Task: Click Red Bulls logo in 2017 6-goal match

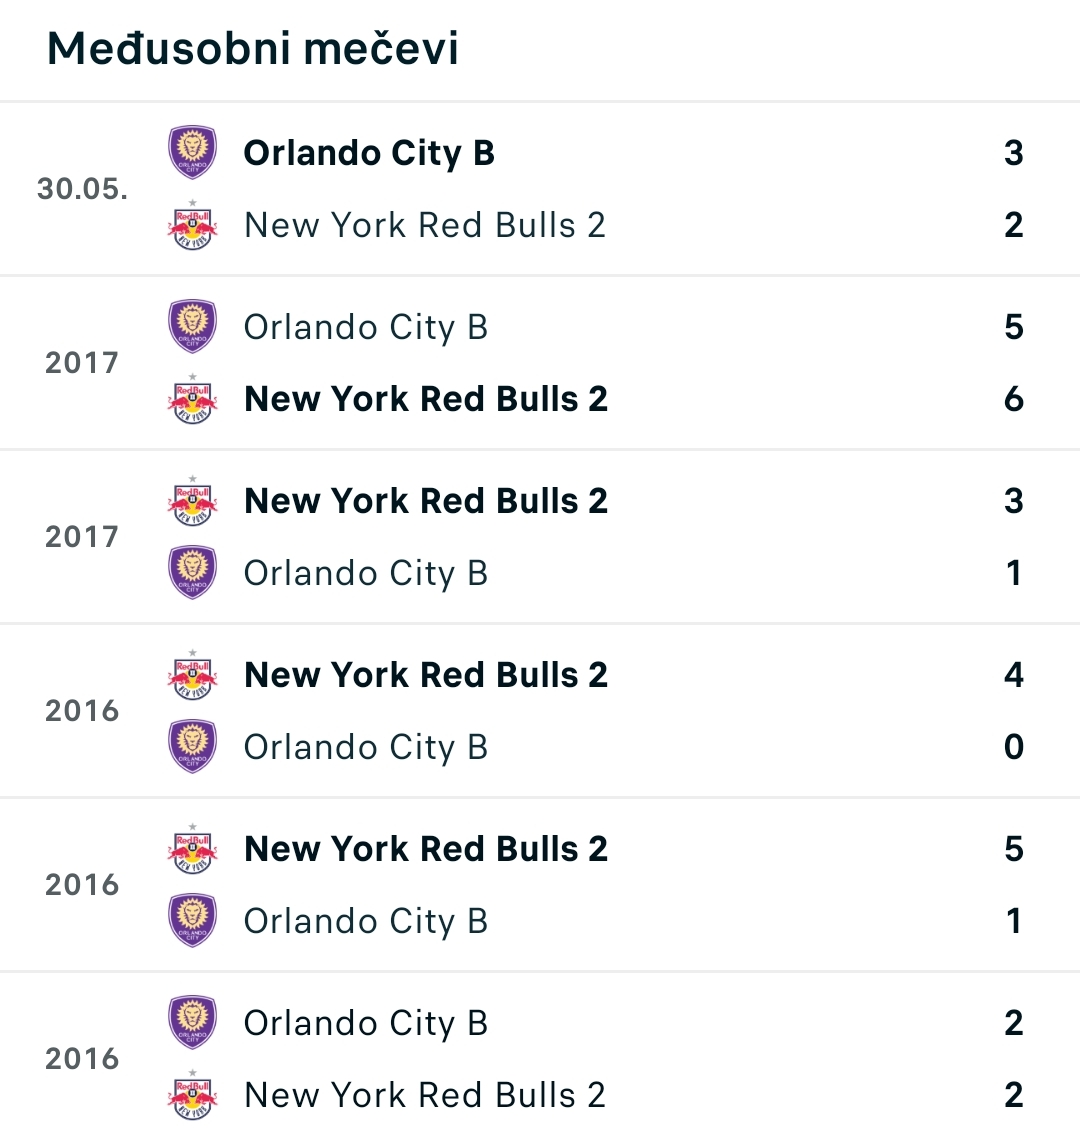Action: pyautogui.click(x=192, y=399)
